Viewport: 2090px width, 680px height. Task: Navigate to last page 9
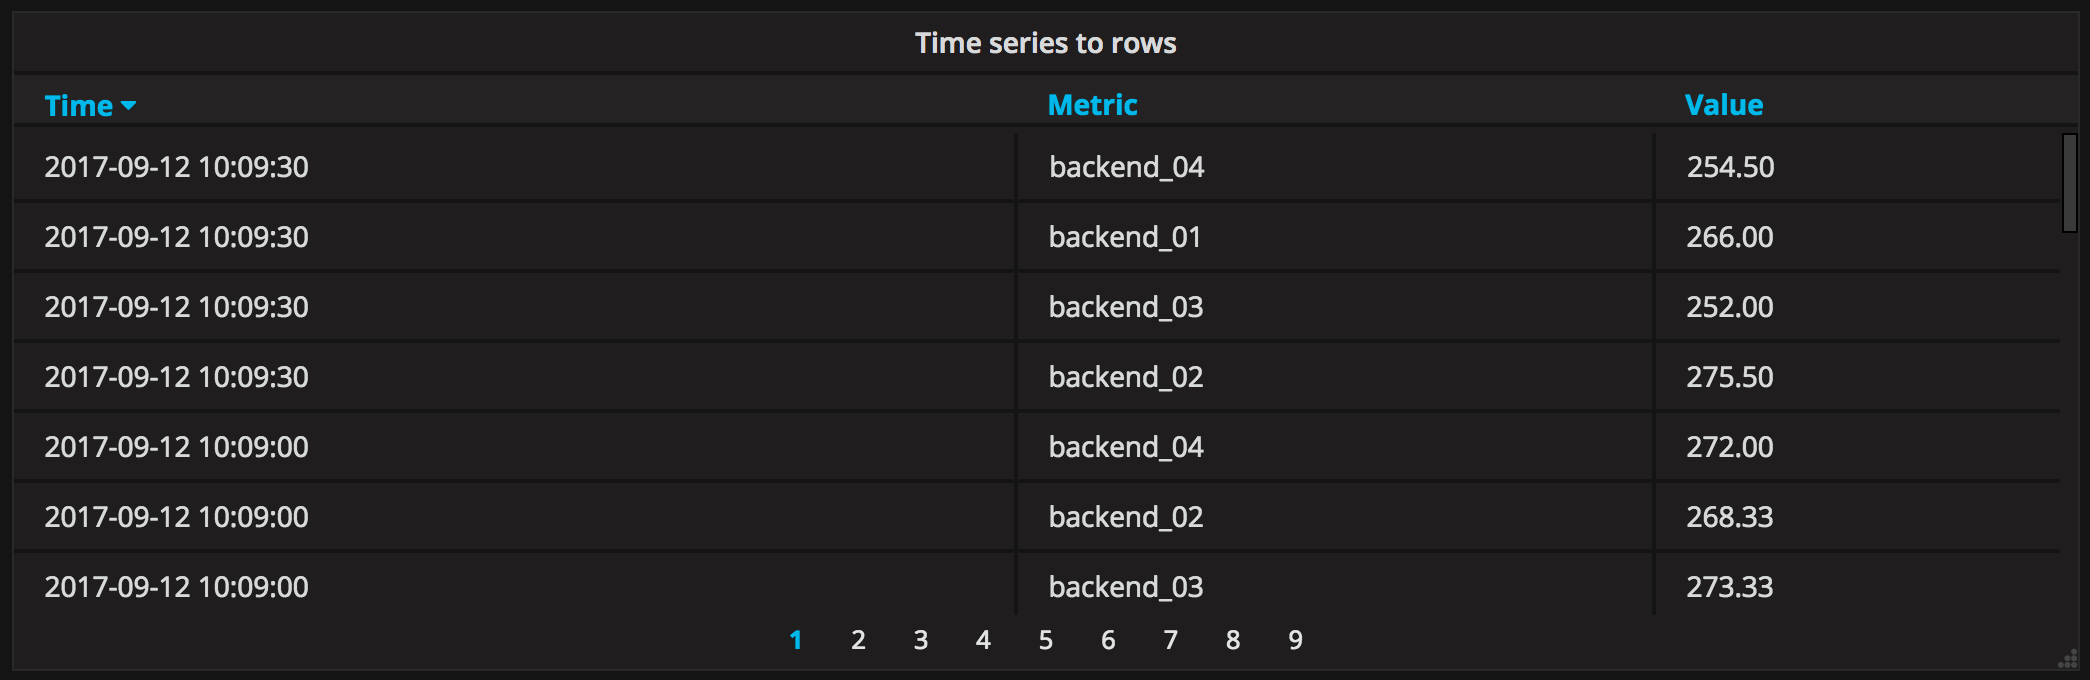(x=1295, y=640)
